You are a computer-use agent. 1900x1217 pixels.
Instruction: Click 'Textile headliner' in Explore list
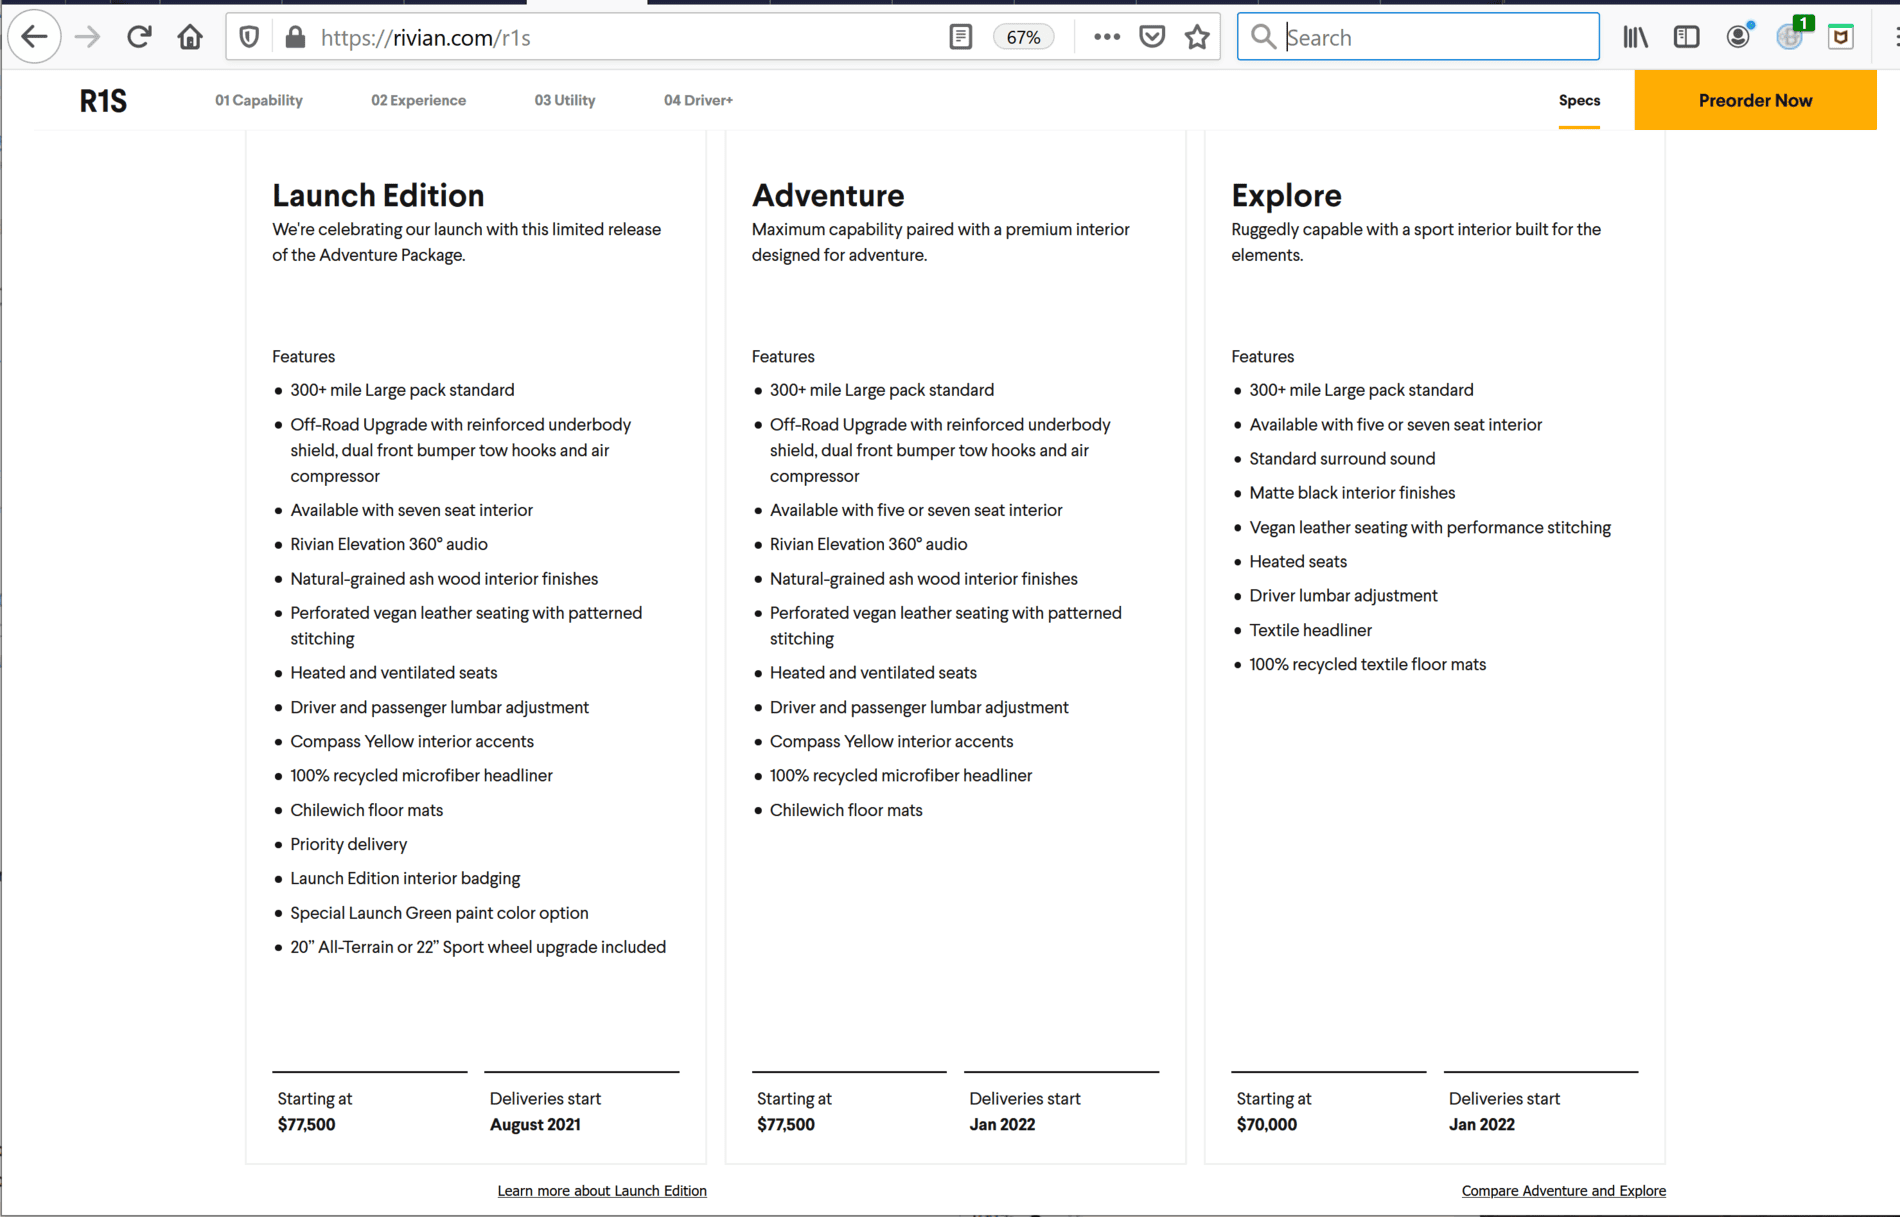(x=1310, y=630)
